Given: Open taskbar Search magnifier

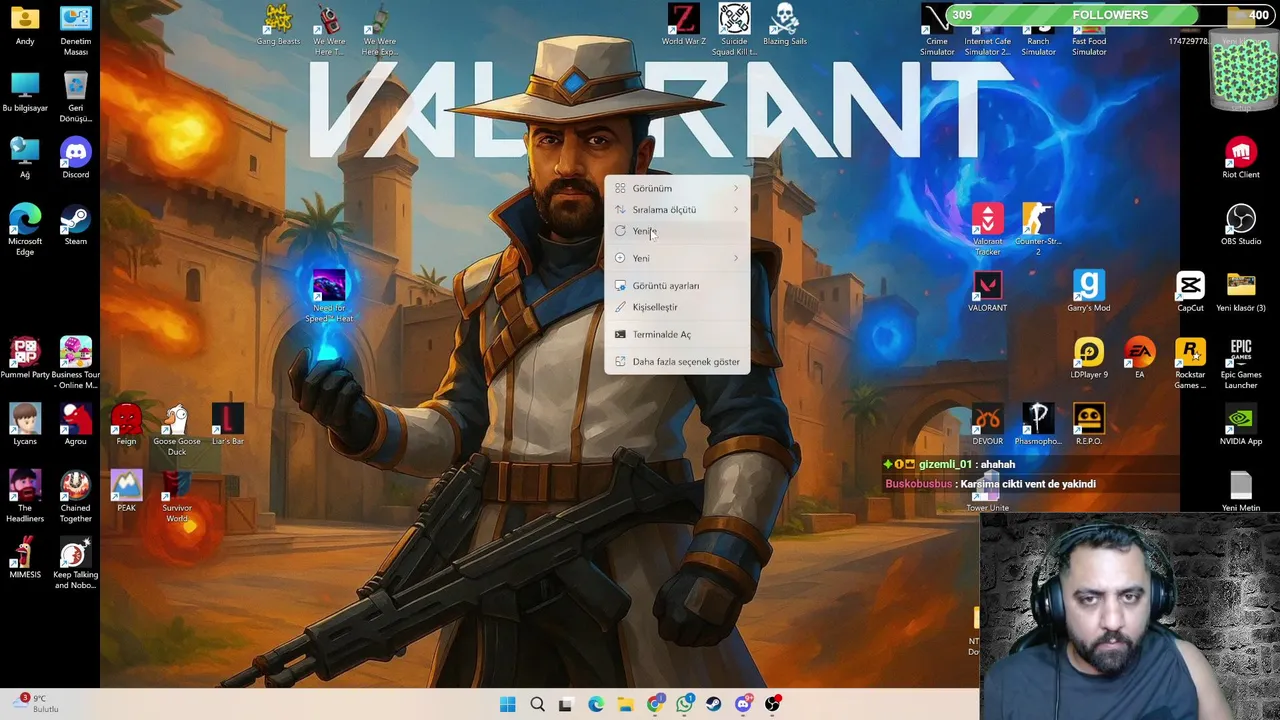Looking at the screenshot, I should 537,704.
